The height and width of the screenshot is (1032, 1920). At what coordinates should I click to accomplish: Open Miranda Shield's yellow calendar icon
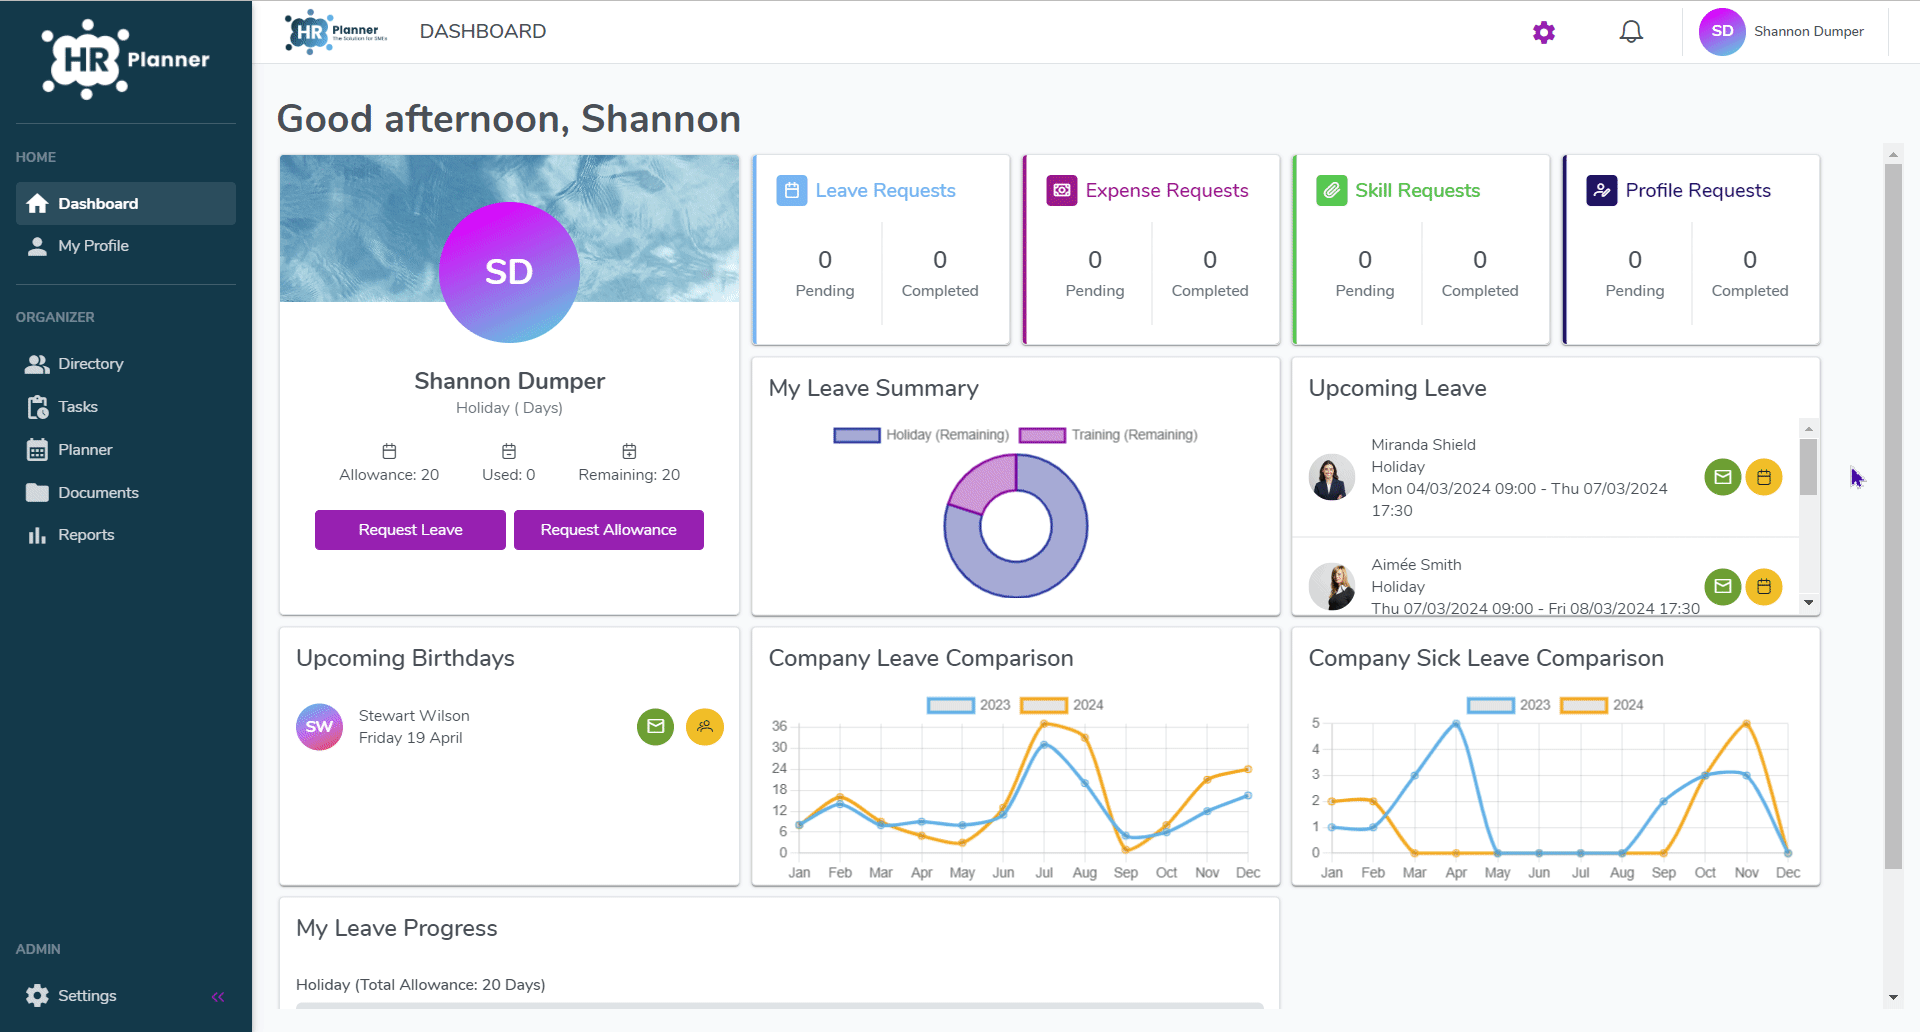click(x=1764, y=478)
